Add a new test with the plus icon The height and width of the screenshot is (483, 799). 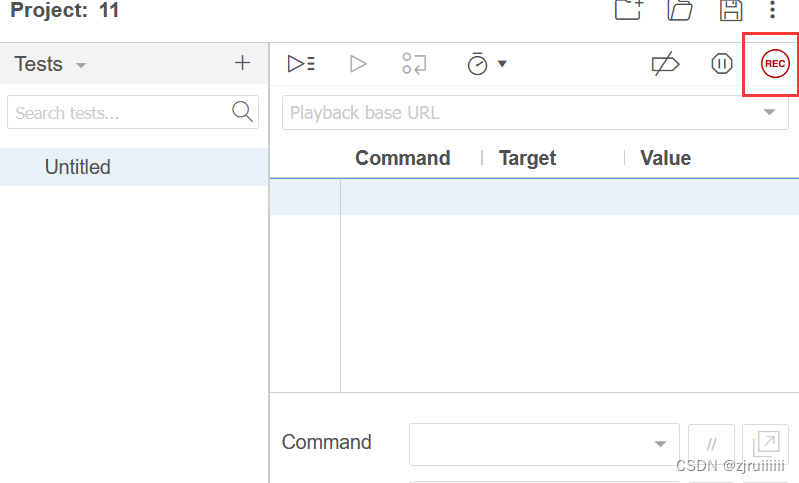pyautogui.click(x=242, y=63)
